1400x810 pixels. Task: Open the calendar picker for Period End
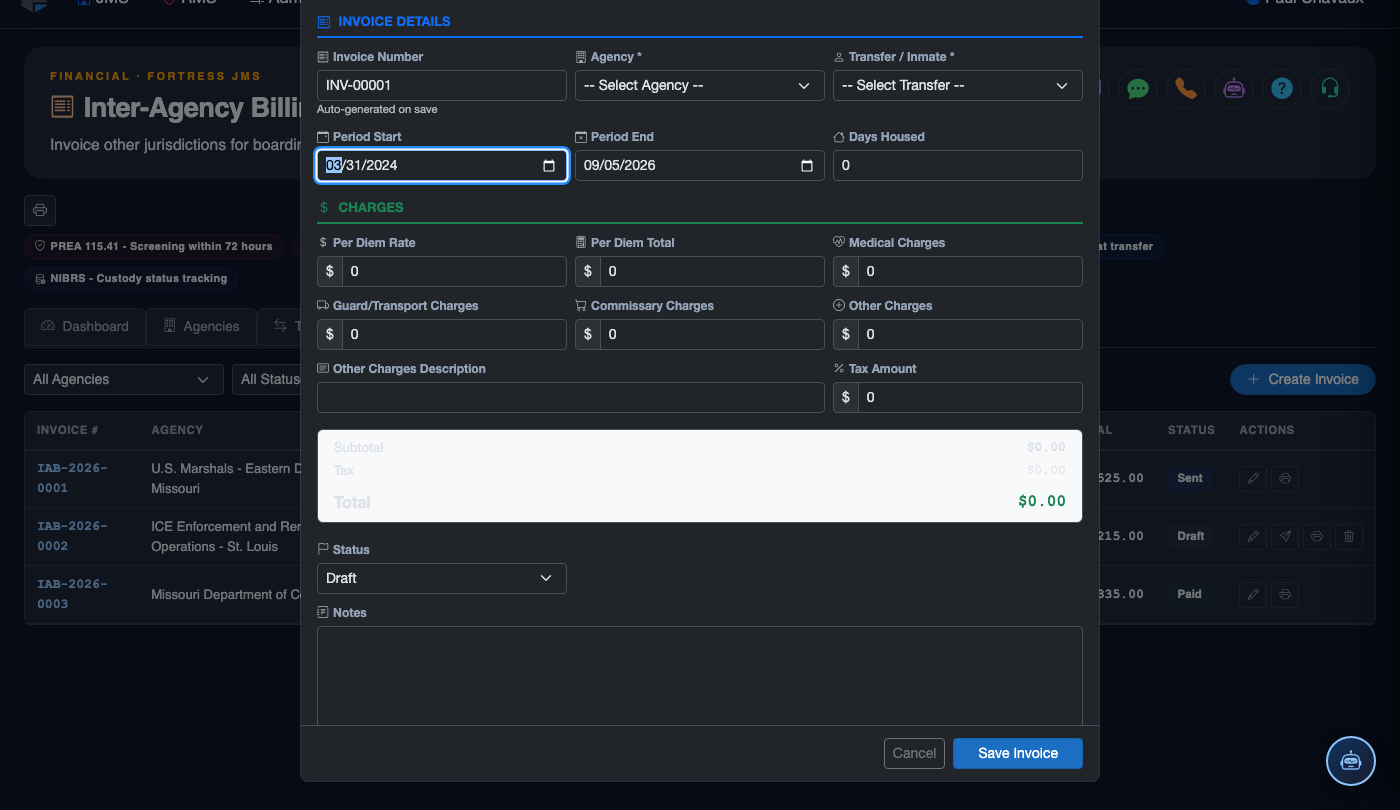[807, 166]
